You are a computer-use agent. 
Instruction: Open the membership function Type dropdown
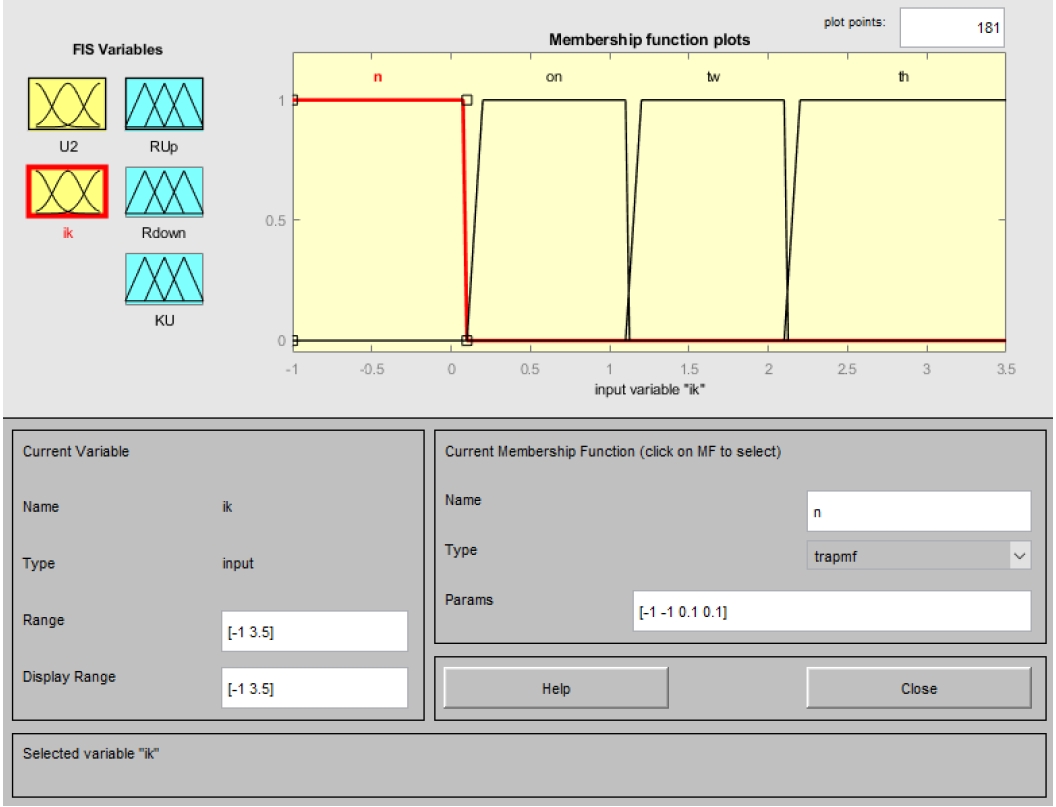click(918, 555)
